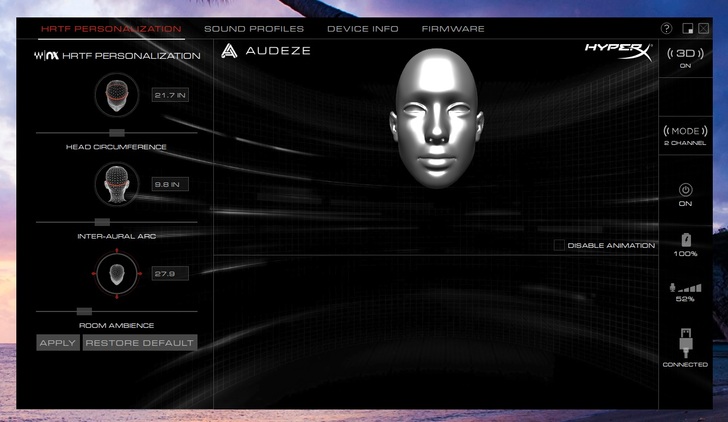Click the inter-aural arc head icon
This screenshot has height=422, width=728.
pyautogui.click(x=117, y=185)
